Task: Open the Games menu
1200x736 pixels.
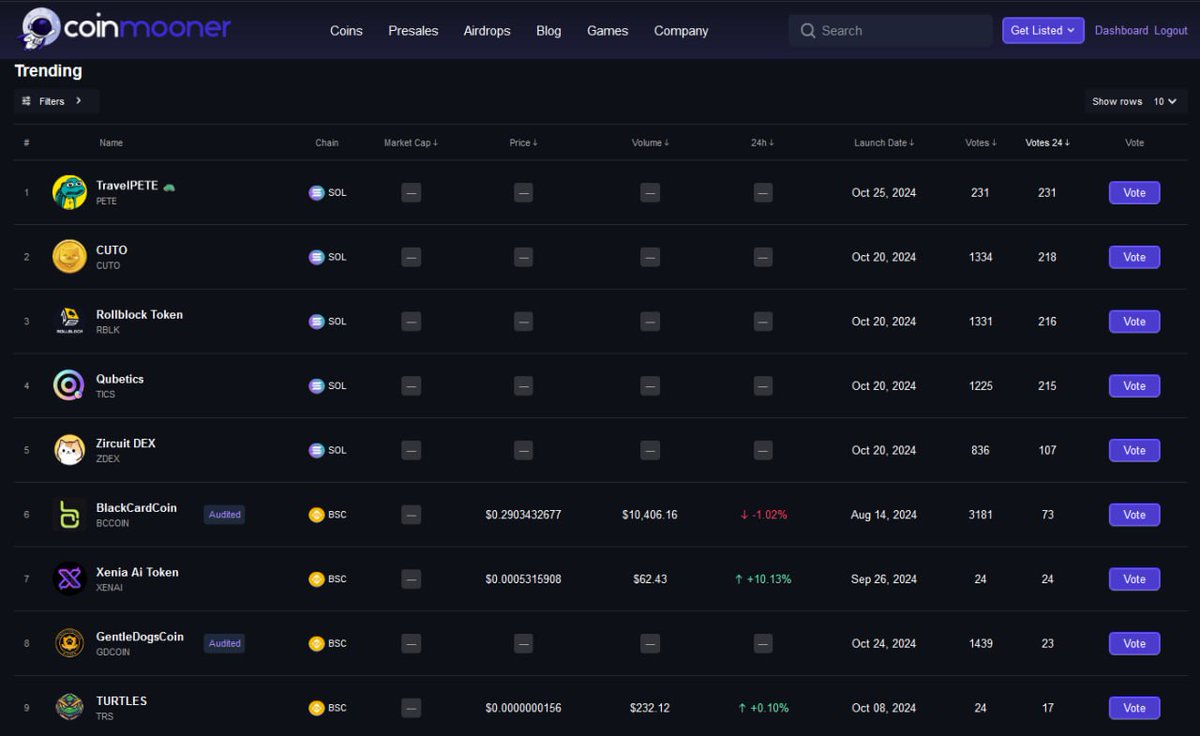Action: (x=608, y=31)
